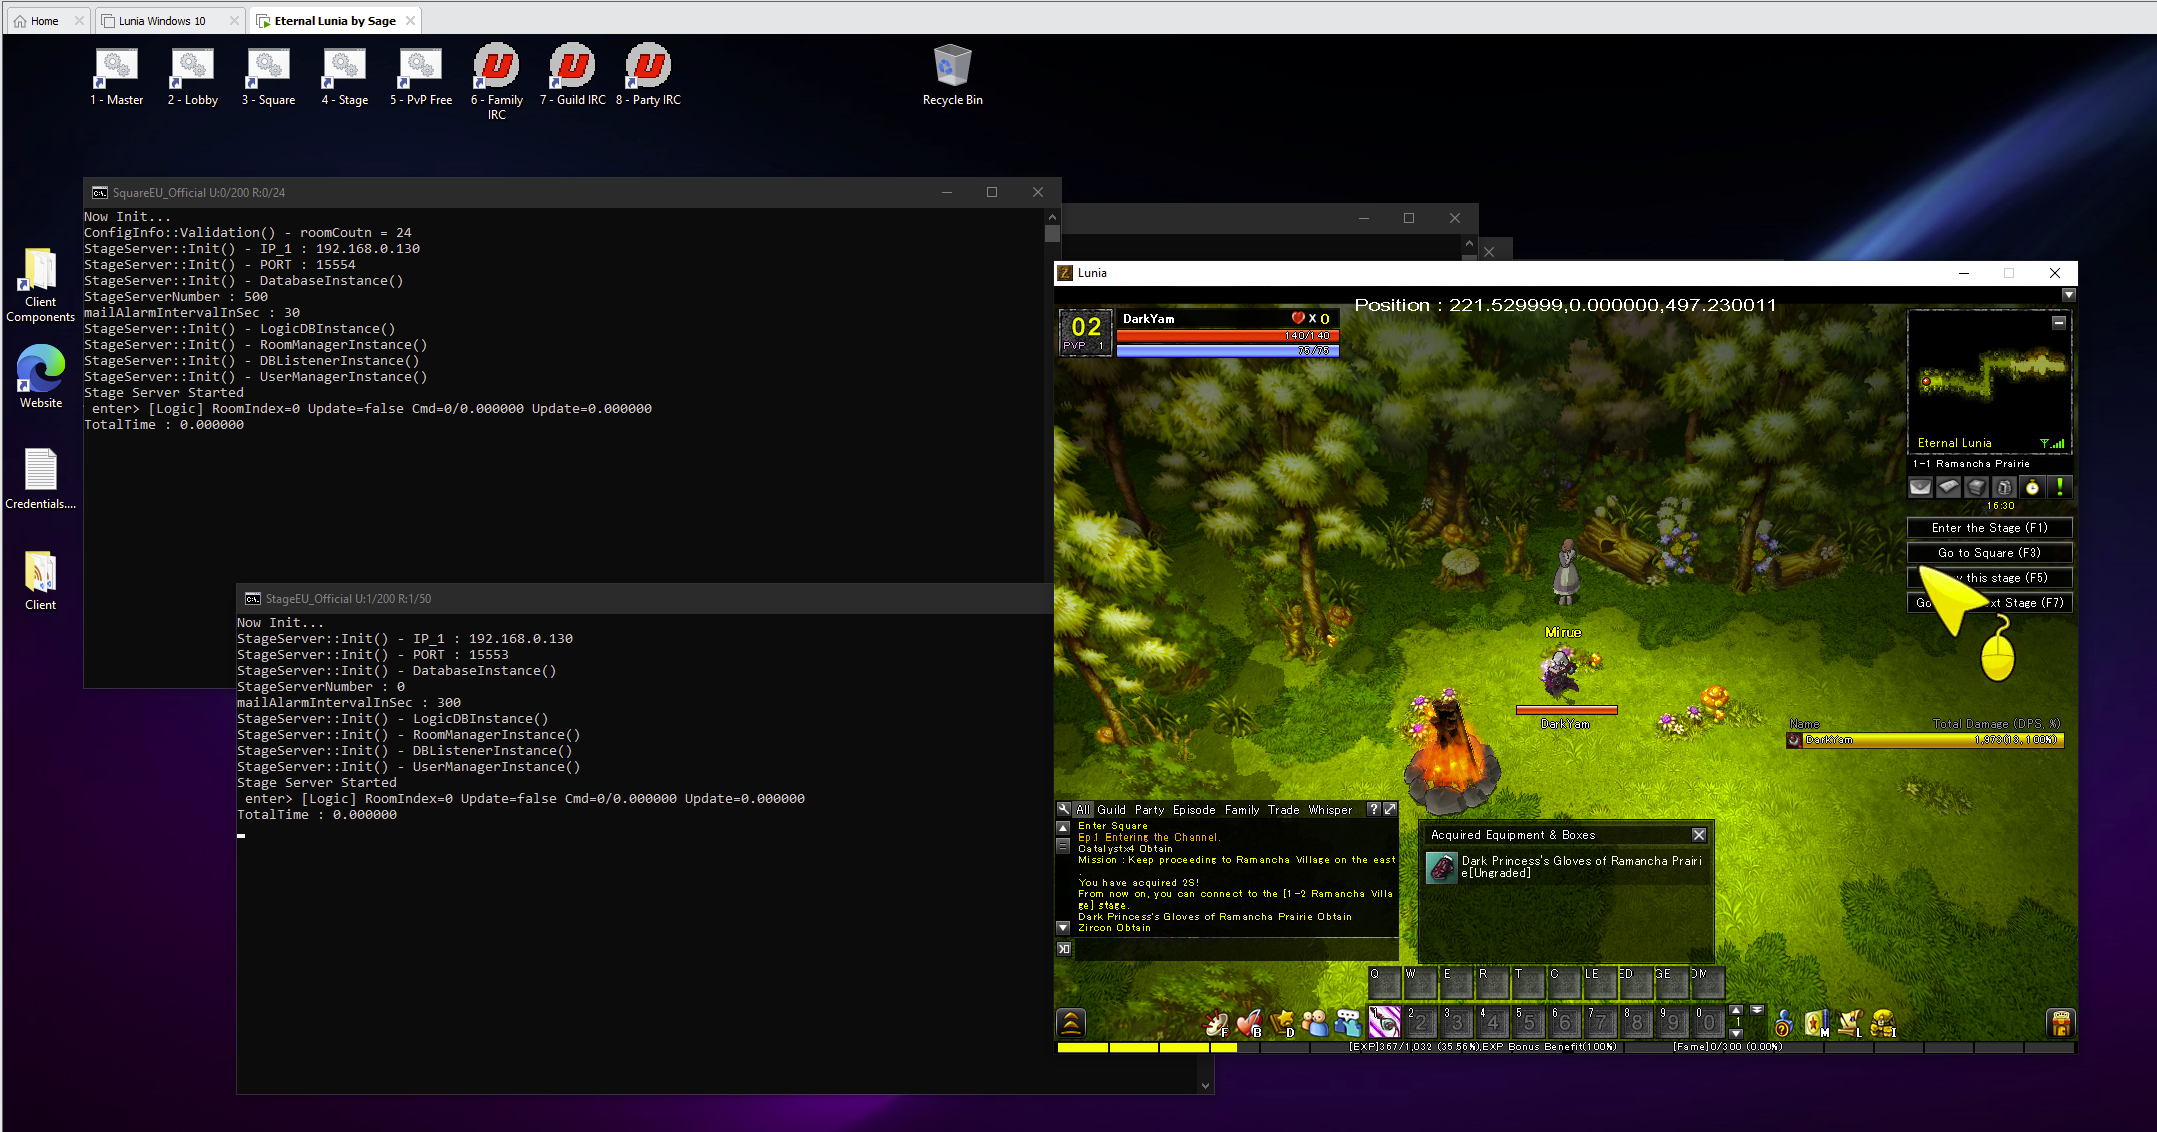Open the chat help question mark

pos(1374,809)
